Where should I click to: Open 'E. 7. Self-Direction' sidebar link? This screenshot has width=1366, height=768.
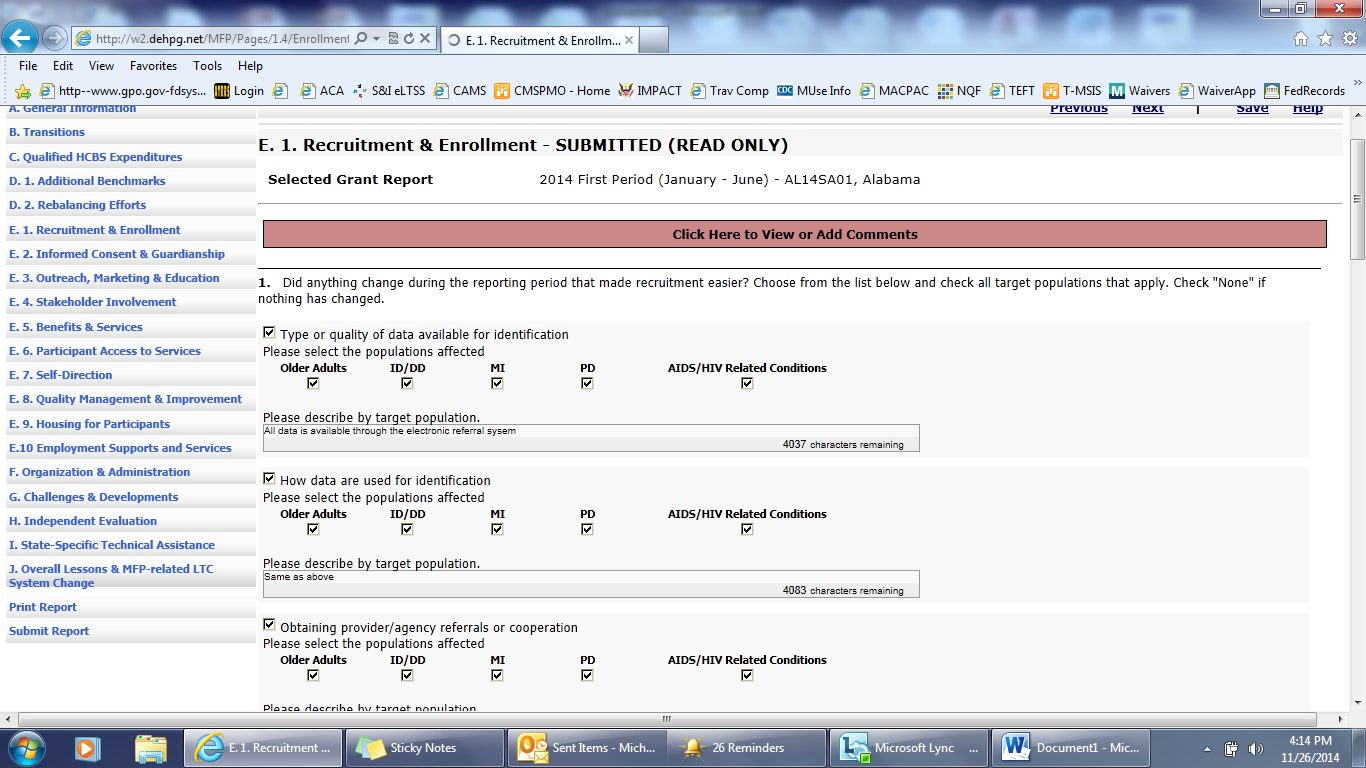coord(60,375)
